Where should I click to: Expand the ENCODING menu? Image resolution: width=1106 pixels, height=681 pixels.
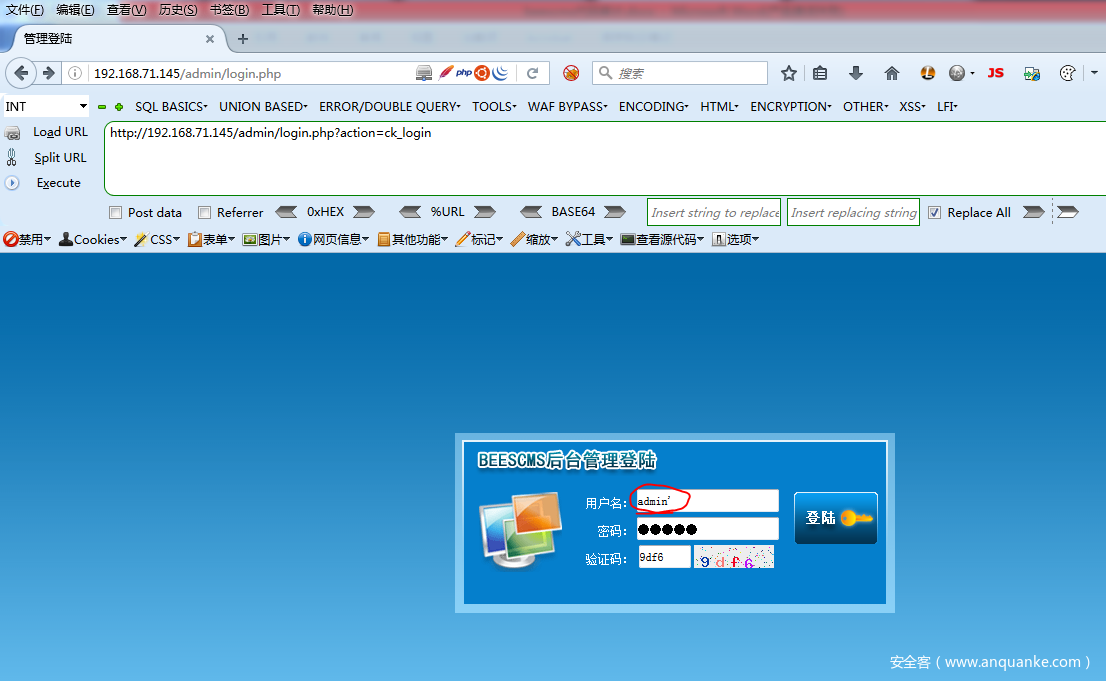[654, 107]
